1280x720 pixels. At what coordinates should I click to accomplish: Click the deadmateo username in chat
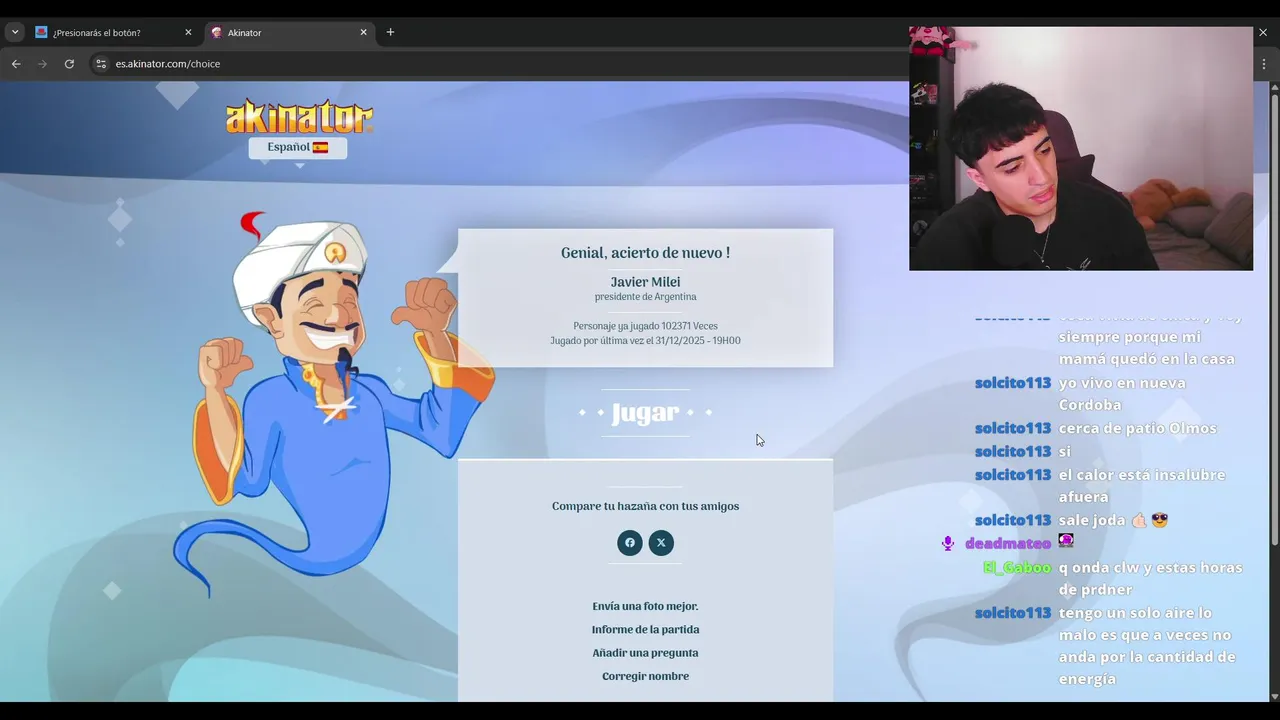1008,544
